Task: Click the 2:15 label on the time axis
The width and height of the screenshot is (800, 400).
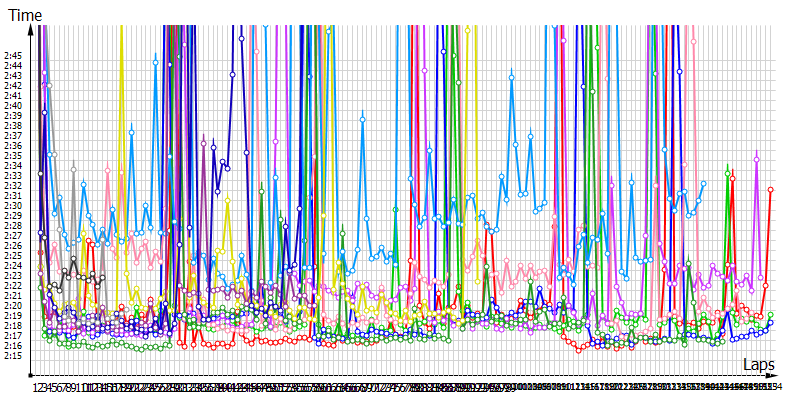Action: pyautogui.click(x=13, y=356)
